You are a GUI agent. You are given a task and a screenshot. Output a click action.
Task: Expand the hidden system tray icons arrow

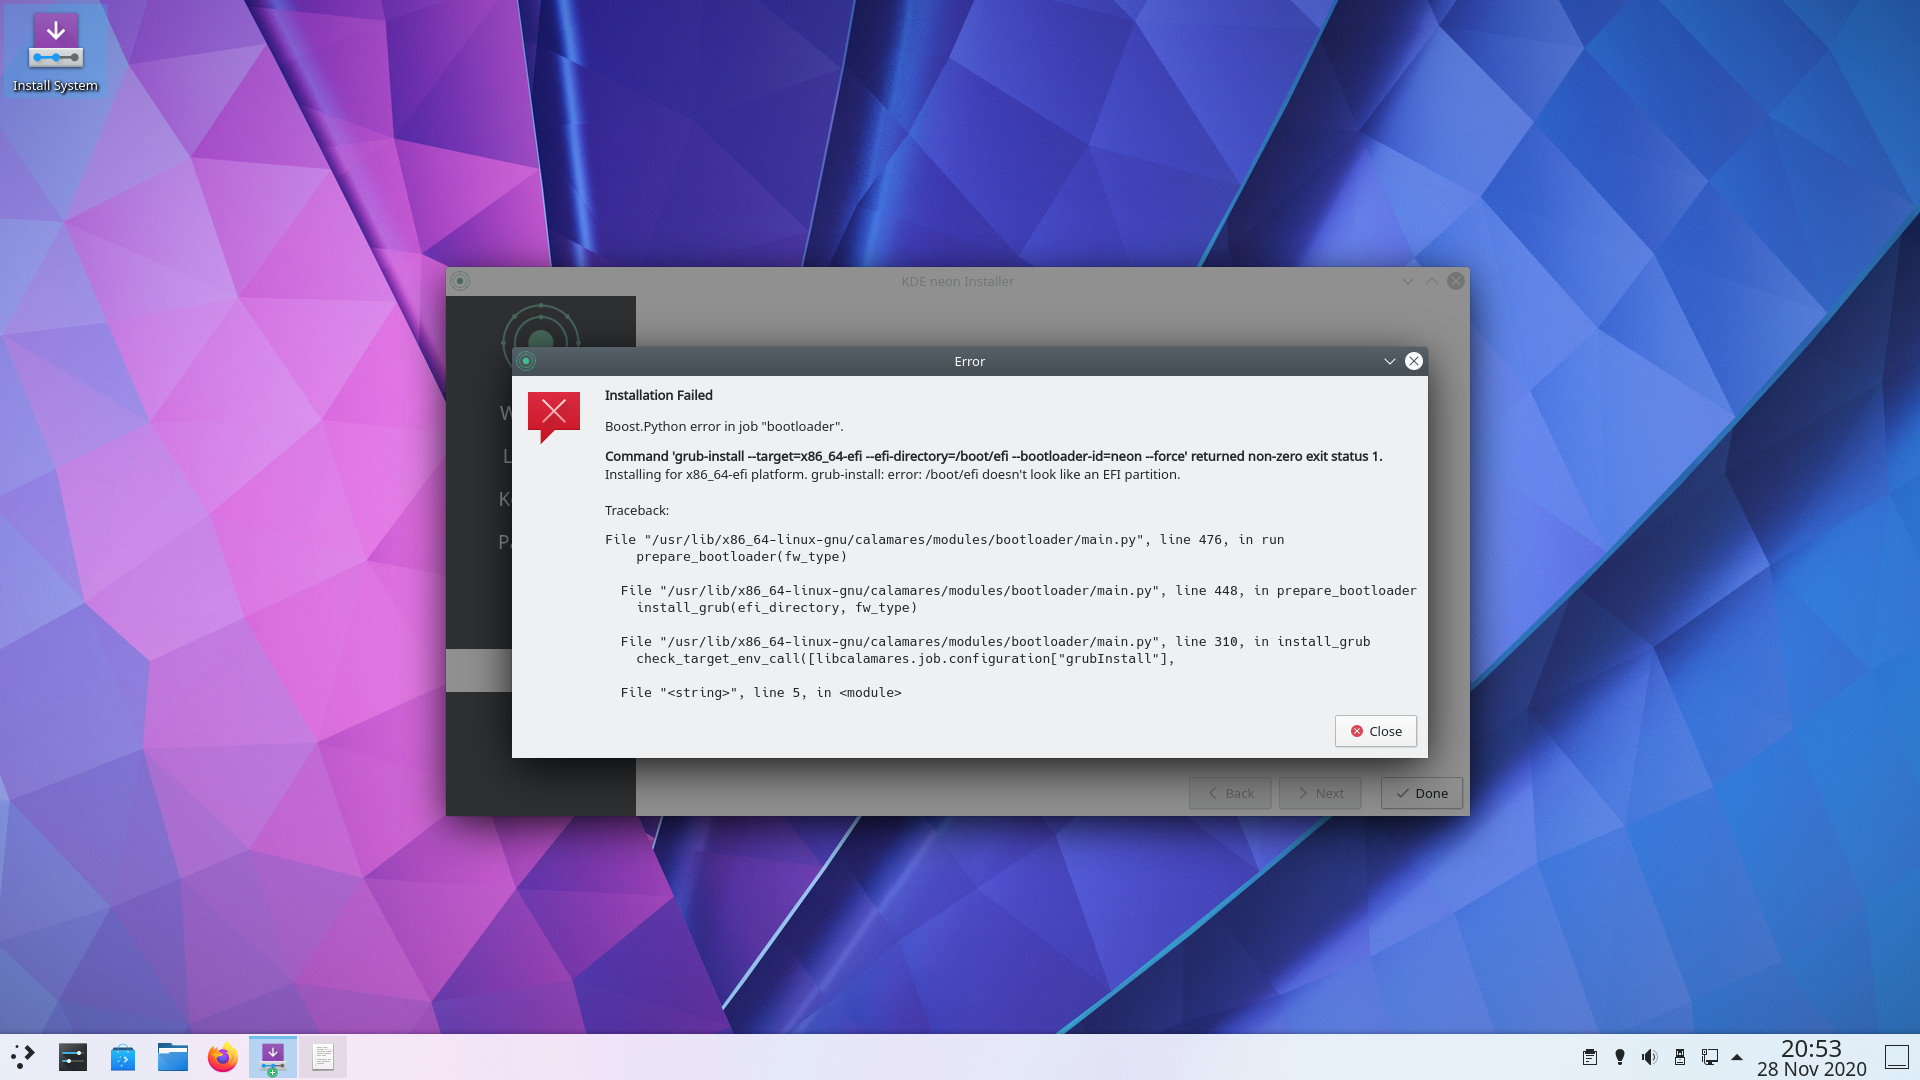coord(1737,1056)
